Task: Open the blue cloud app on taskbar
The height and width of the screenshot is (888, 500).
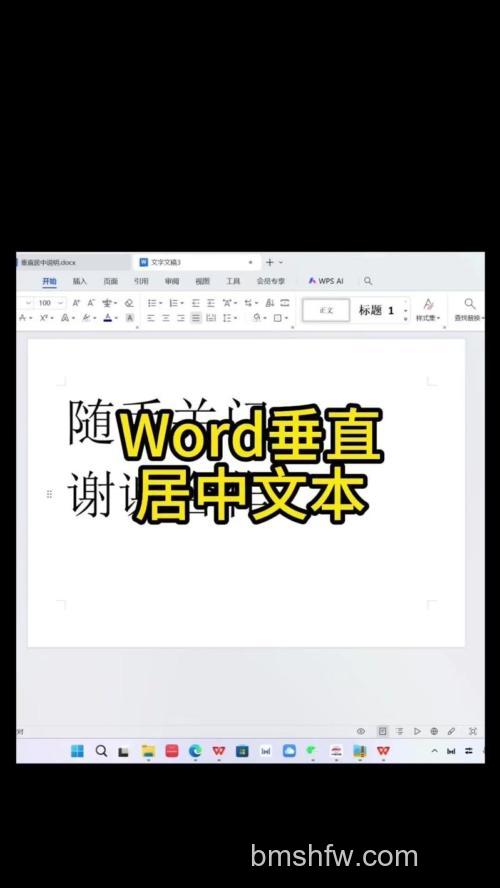Action: (289, 751)
